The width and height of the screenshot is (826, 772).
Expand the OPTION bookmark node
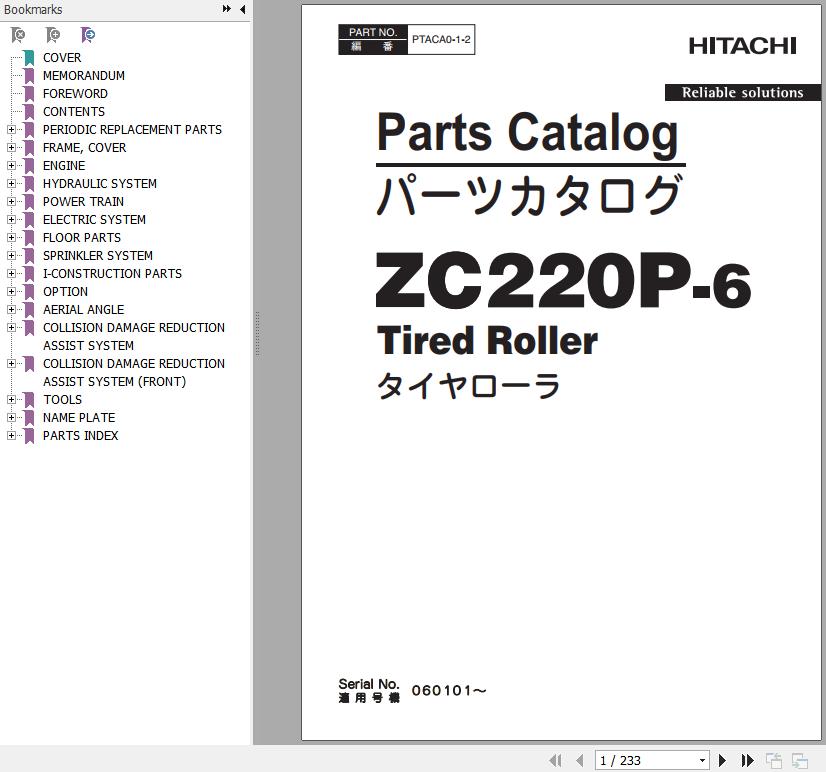11,291
